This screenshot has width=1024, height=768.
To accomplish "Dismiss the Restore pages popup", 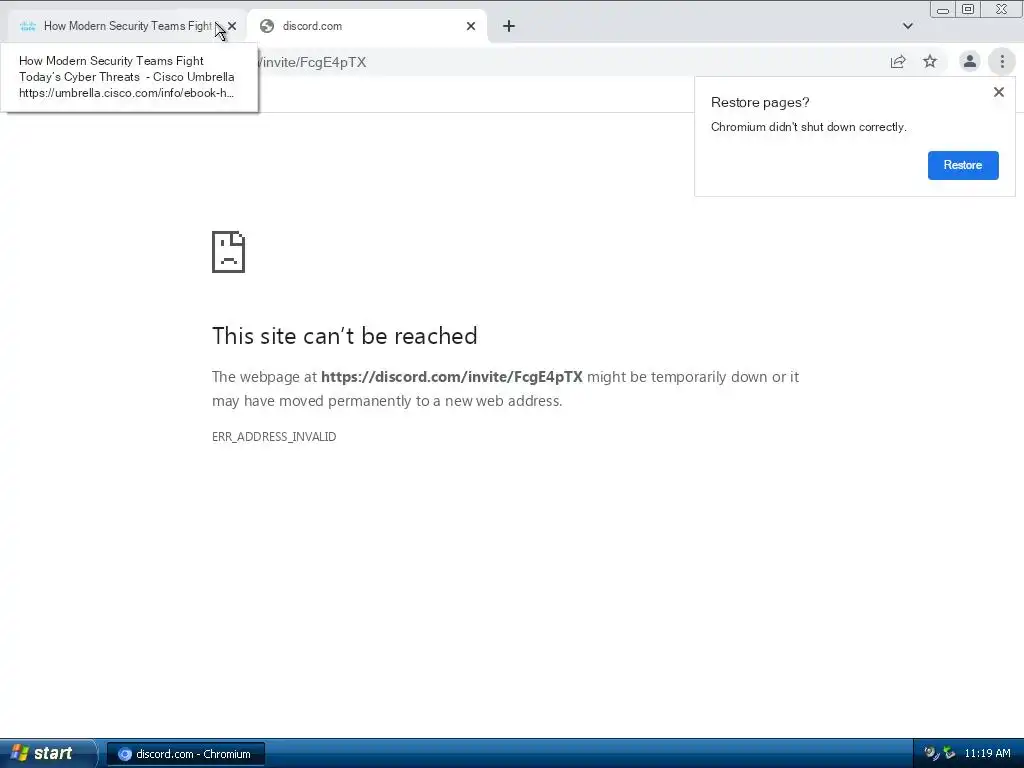I will 999,92.
